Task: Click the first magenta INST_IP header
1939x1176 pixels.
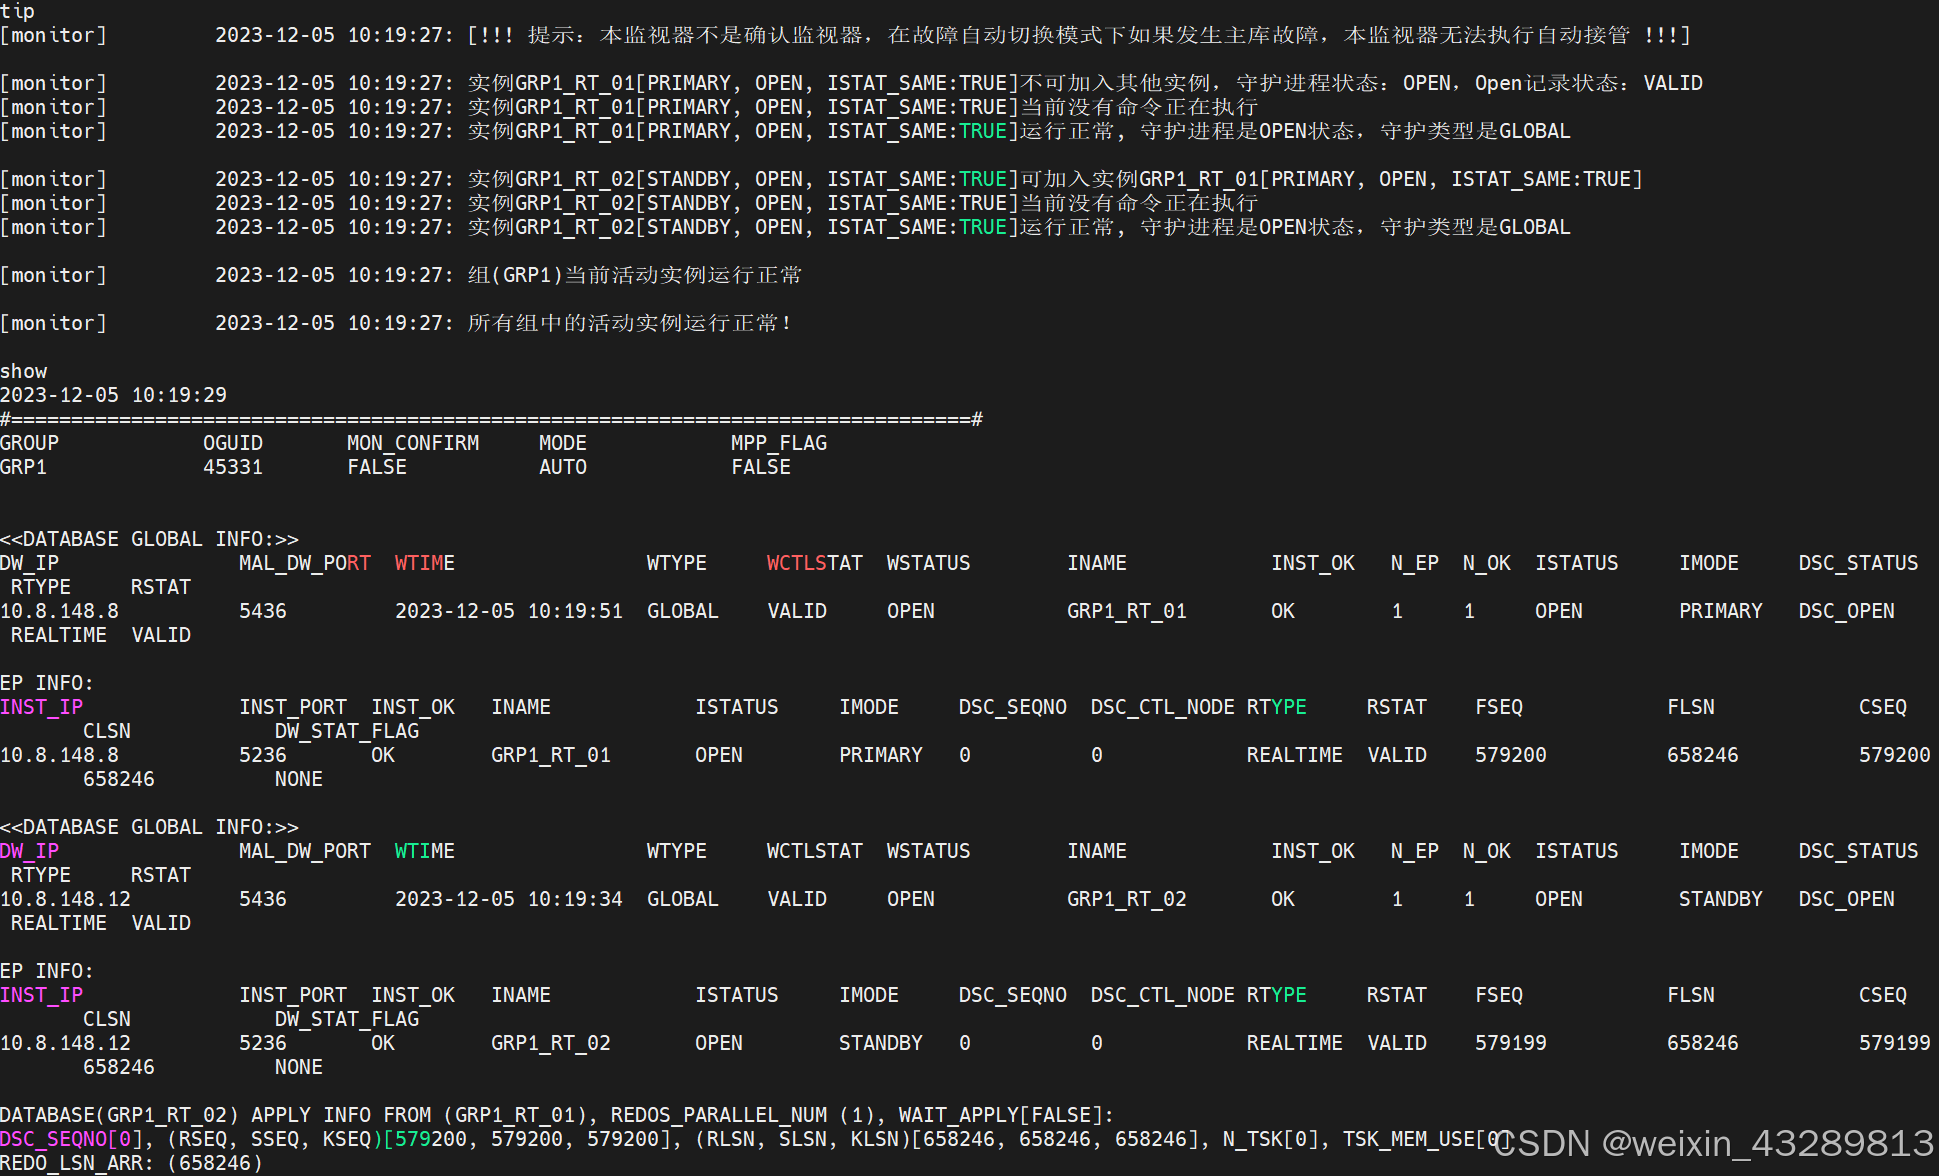Action: [x=42, y=707]
